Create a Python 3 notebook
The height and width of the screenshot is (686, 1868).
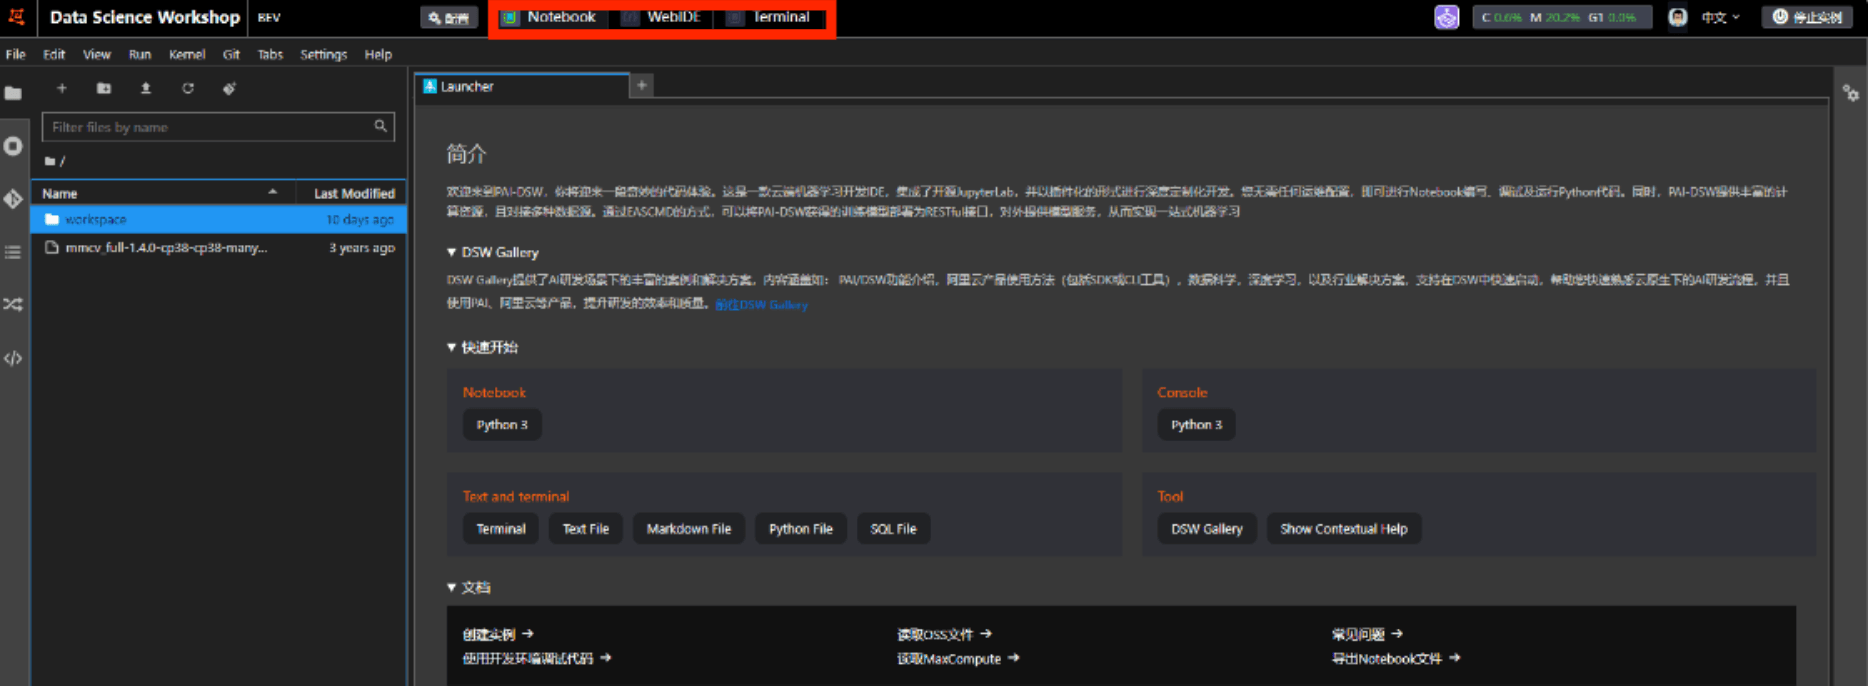[x=502, y=425]
